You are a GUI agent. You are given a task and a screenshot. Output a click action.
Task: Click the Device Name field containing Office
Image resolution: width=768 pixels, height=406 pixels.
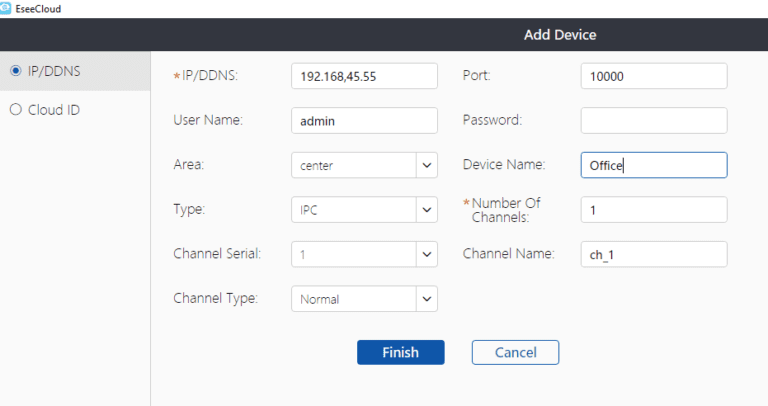[x=653, y=165]
